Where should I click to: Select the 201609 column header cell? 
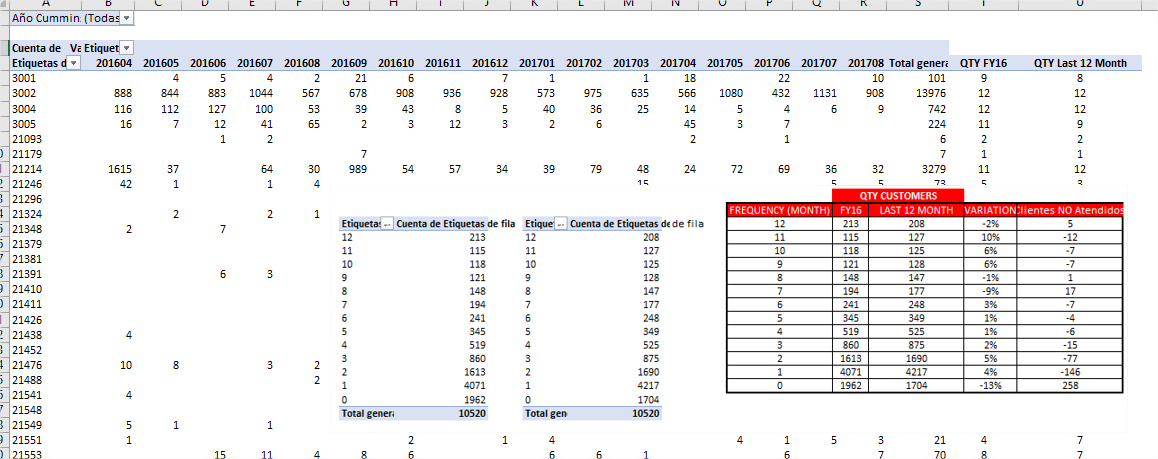pos(349,63)
